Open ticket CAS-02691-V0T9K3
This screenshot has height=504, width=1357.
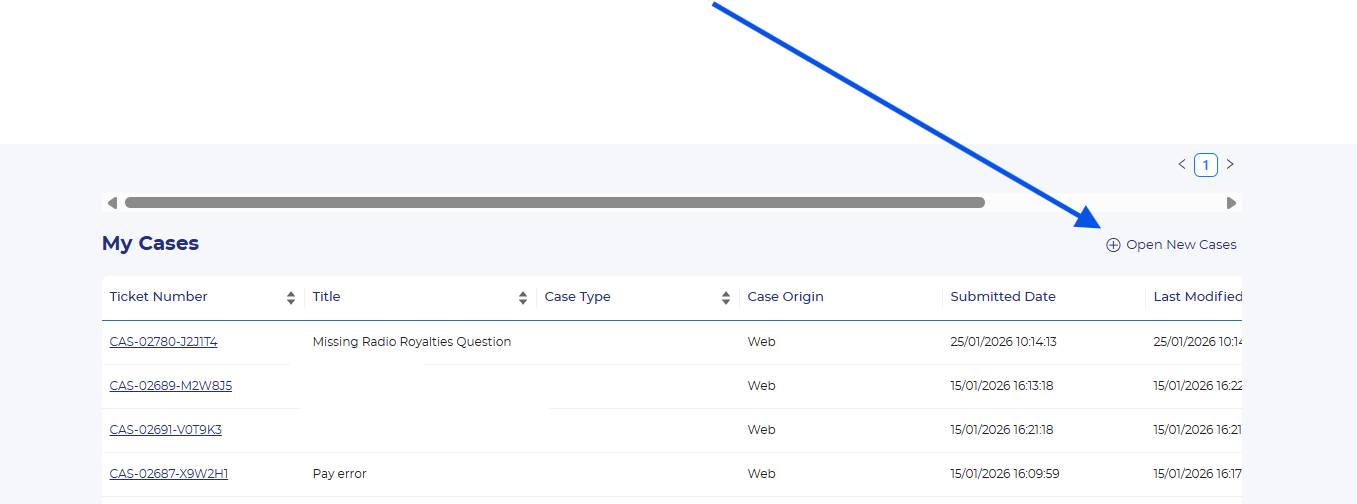[x=165, y=430]
